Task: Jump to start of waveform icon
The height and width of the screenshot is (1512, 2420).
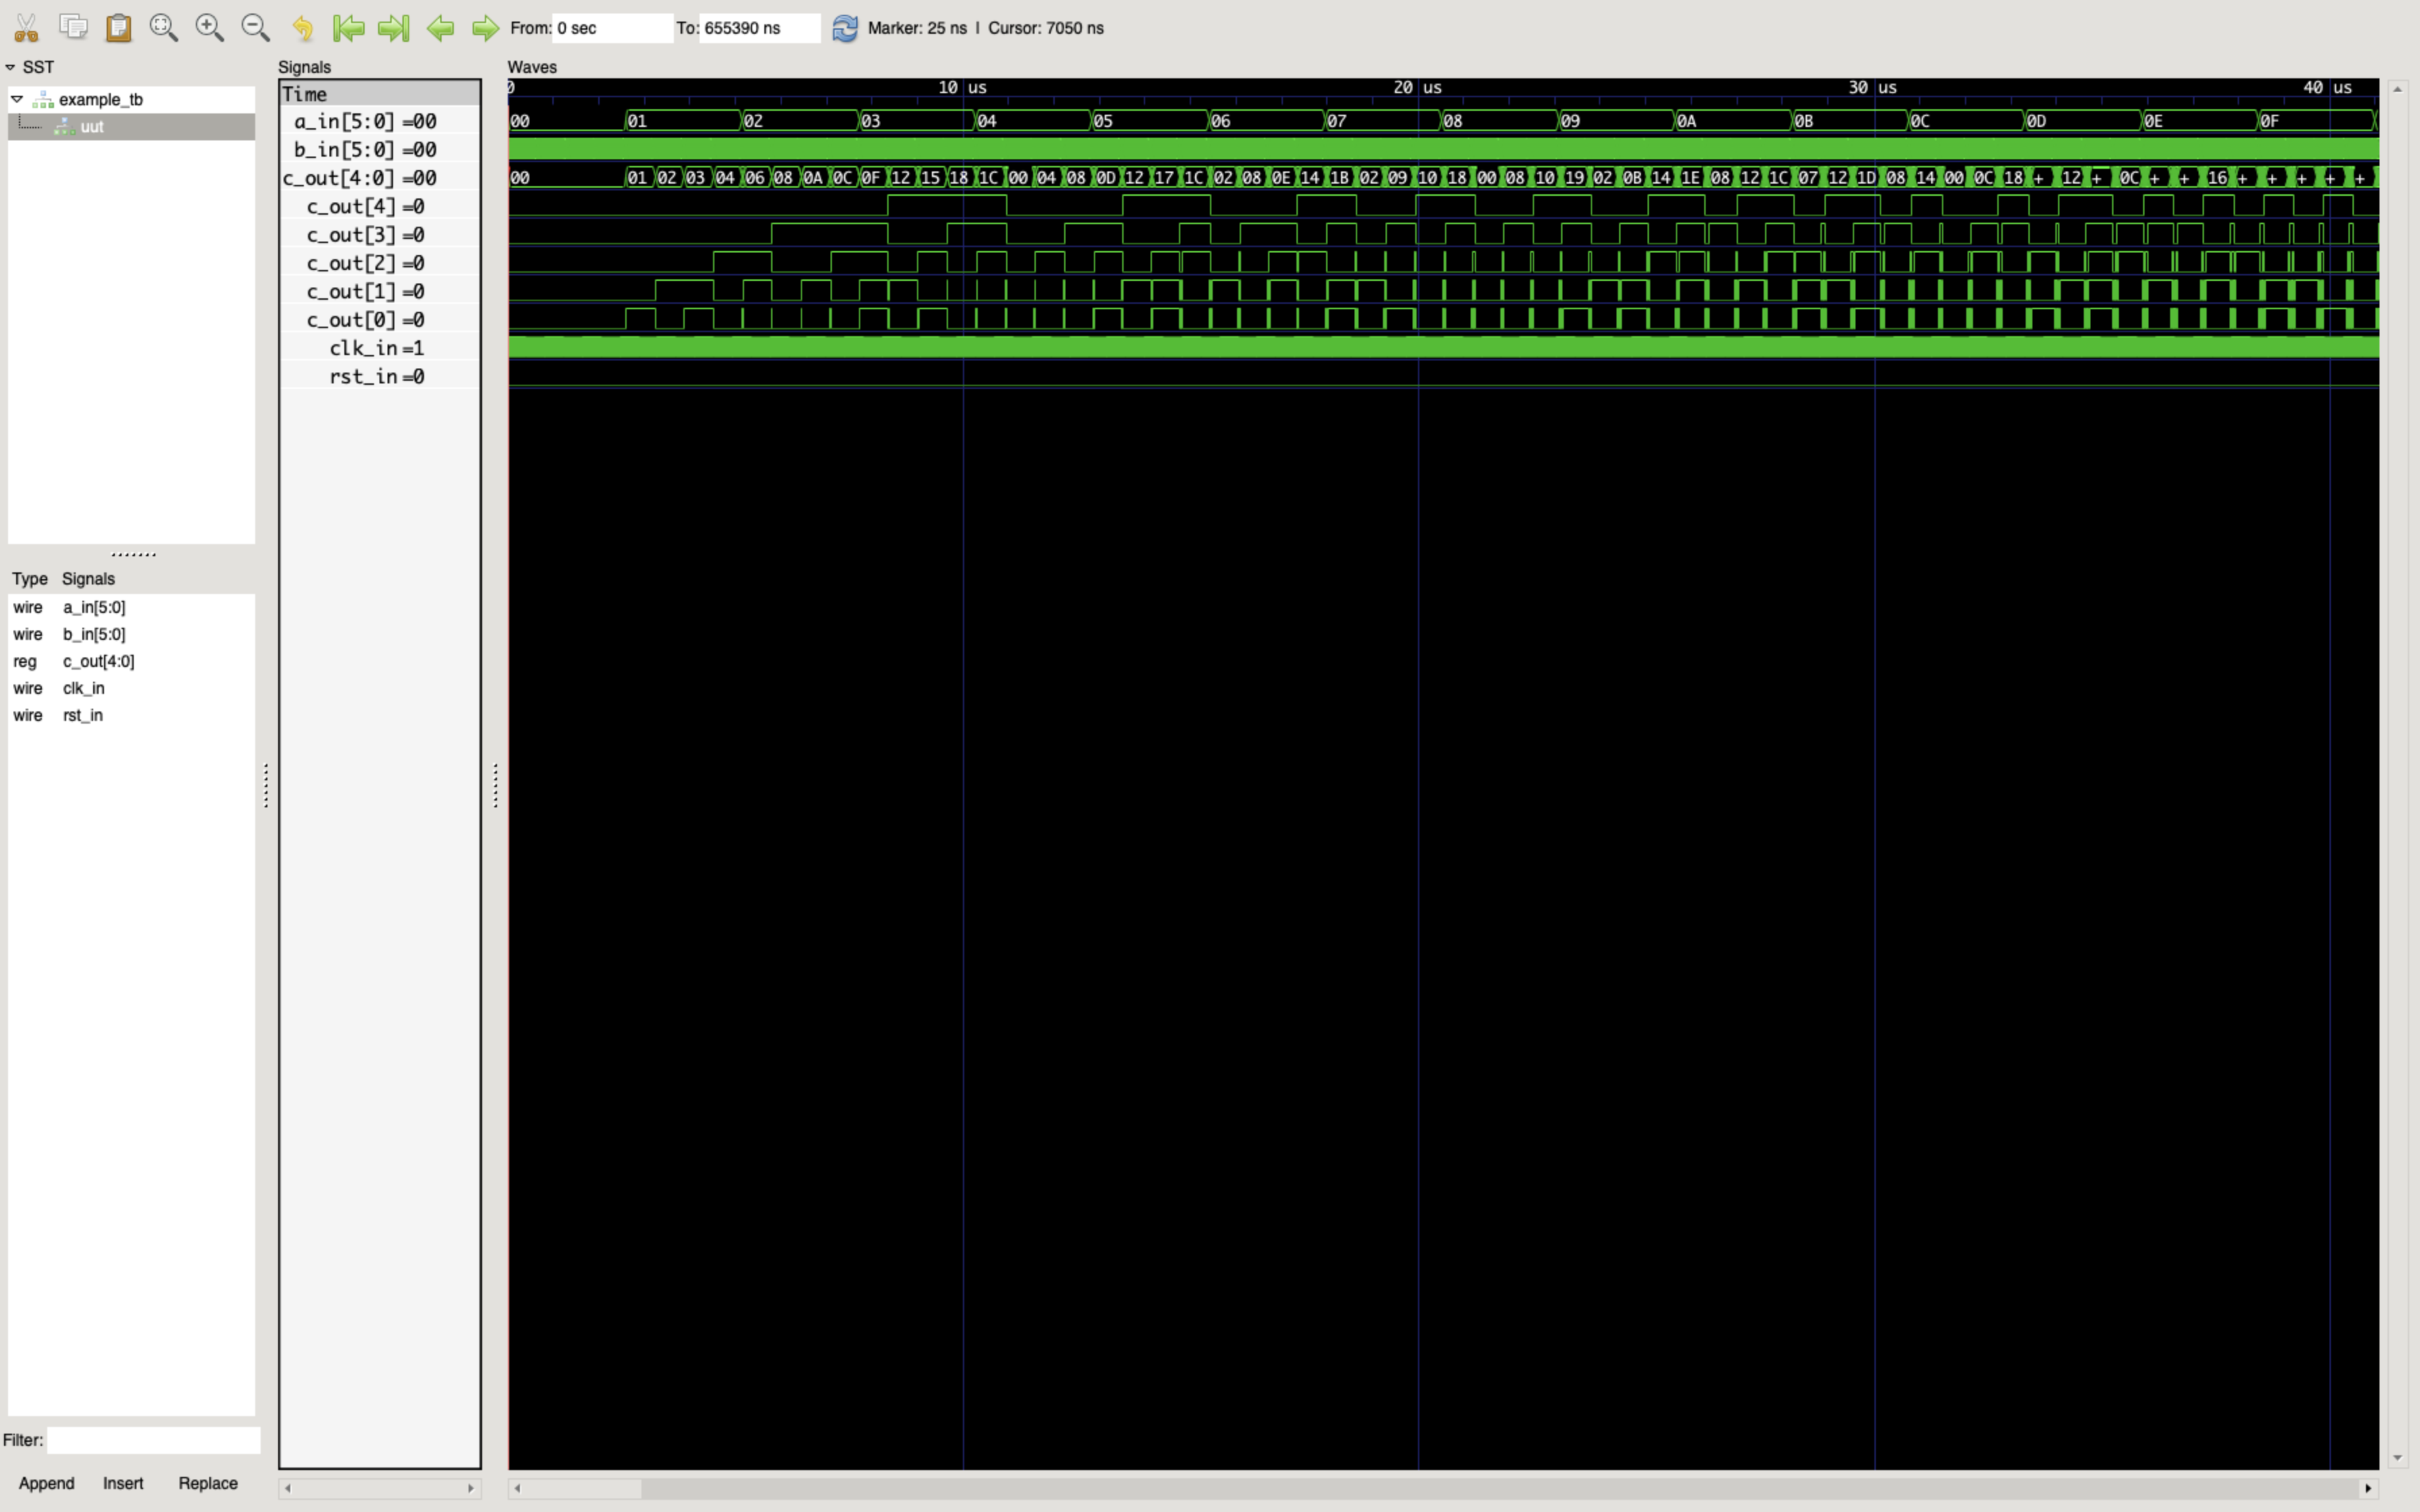Action: [x=348, y=28]
